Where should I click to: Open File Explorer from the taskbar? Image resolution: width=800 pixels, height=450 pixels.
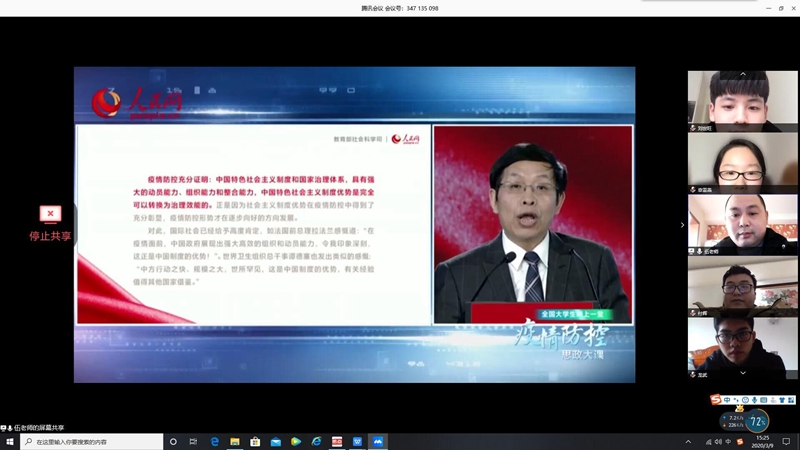click(x=235, y=442)
